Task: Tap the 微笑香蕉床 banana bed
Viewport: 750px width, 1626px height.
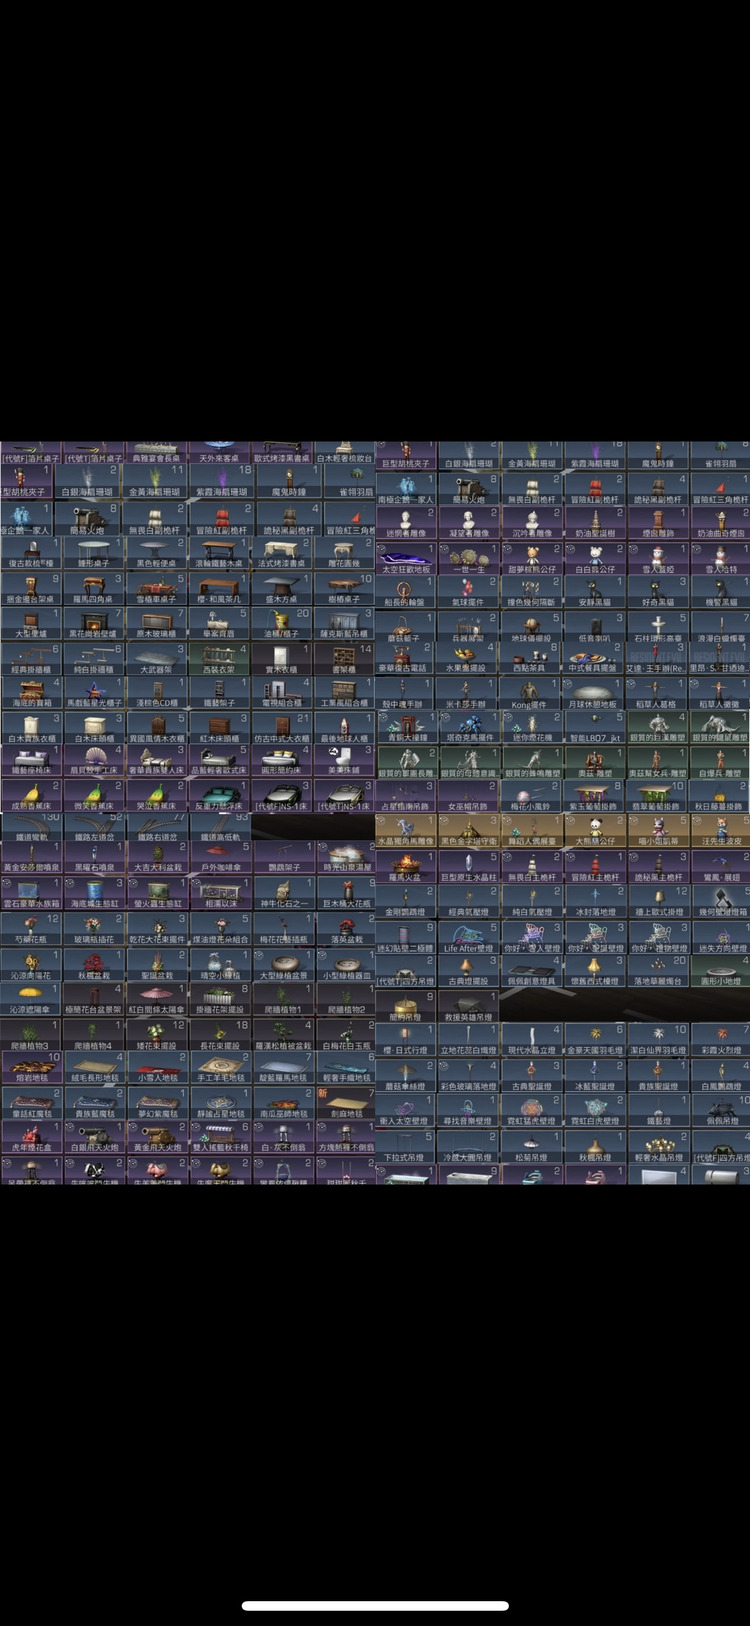Action: (x=93, y=798)
